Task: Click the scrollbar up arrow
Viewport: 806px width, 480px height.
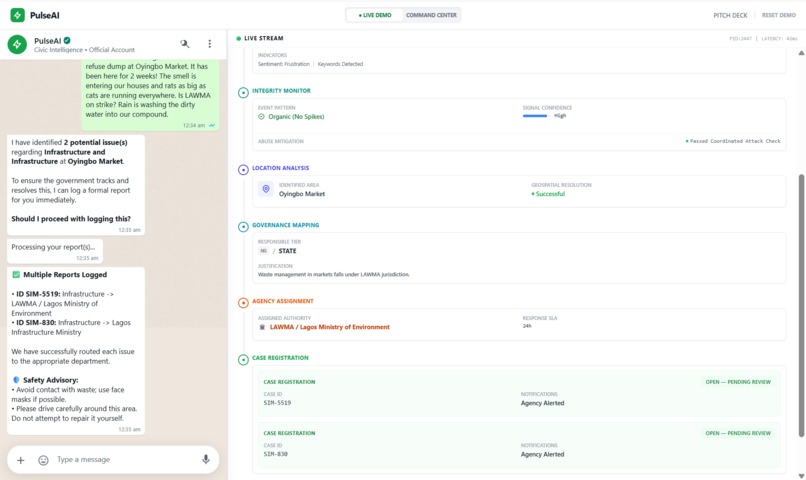Action: [801, 53]
